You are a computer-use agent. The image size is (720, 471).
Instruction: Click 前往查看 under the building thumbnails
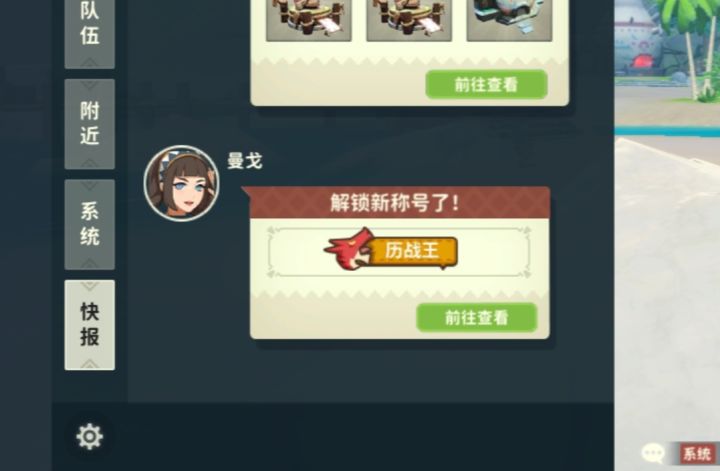point(486,84)
